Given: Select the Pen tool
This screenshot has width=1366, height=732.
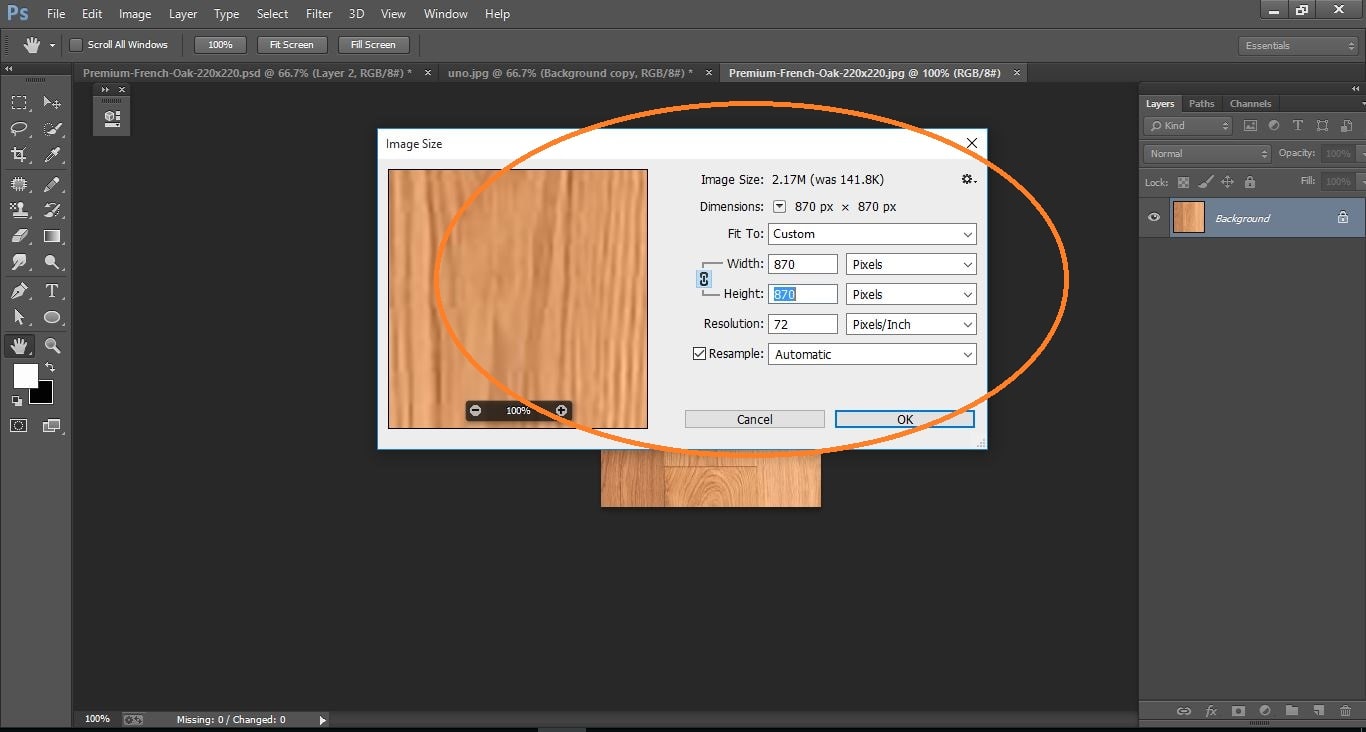Looking at the screenshot, I should pos(18,289).
